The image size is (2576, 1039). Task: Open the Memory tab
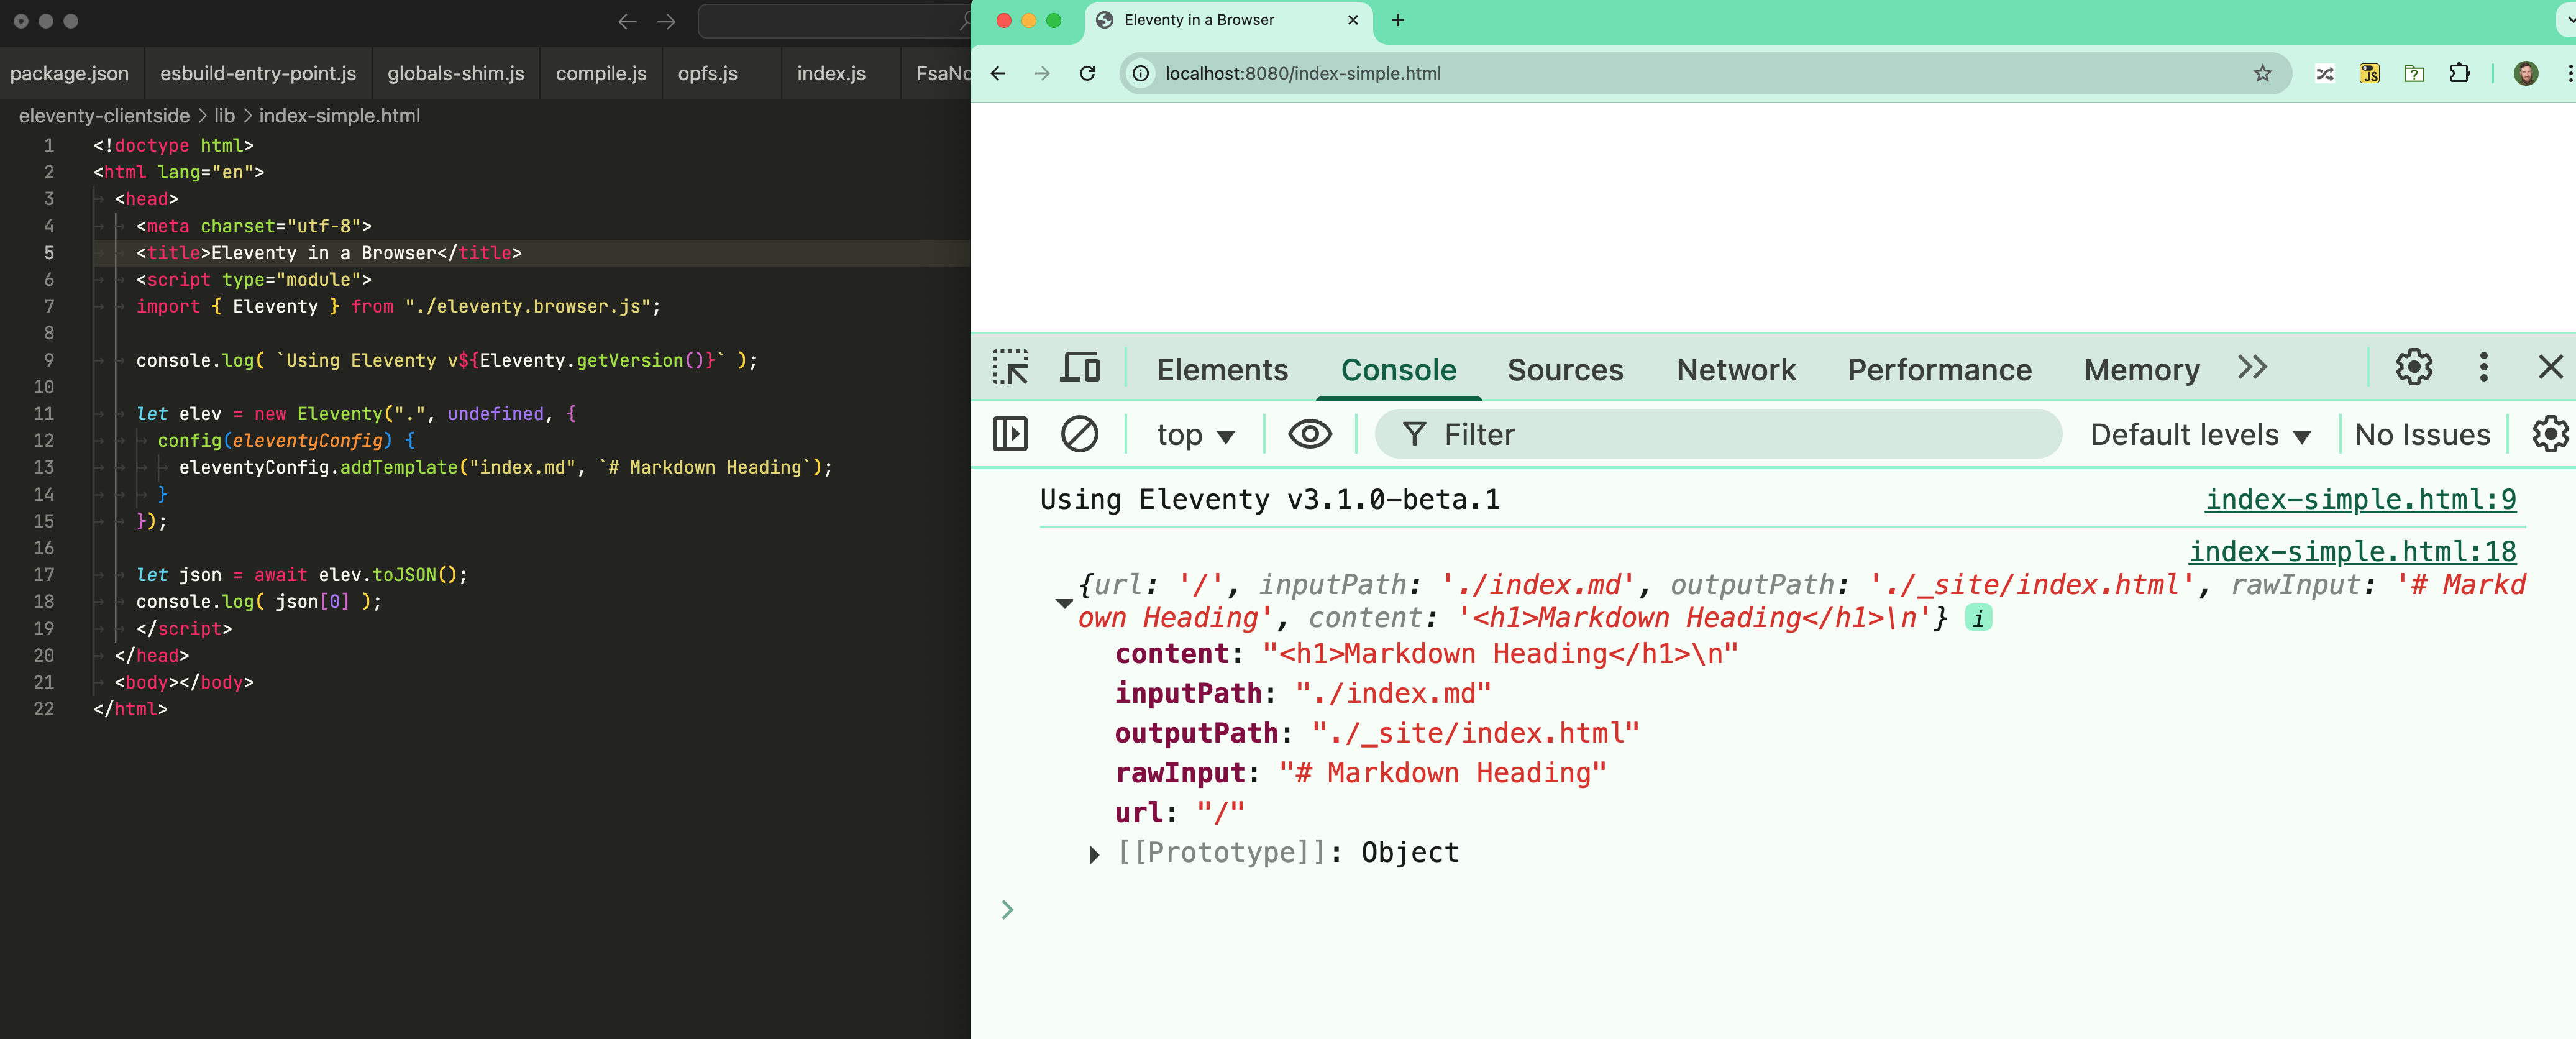(2142, 370)
